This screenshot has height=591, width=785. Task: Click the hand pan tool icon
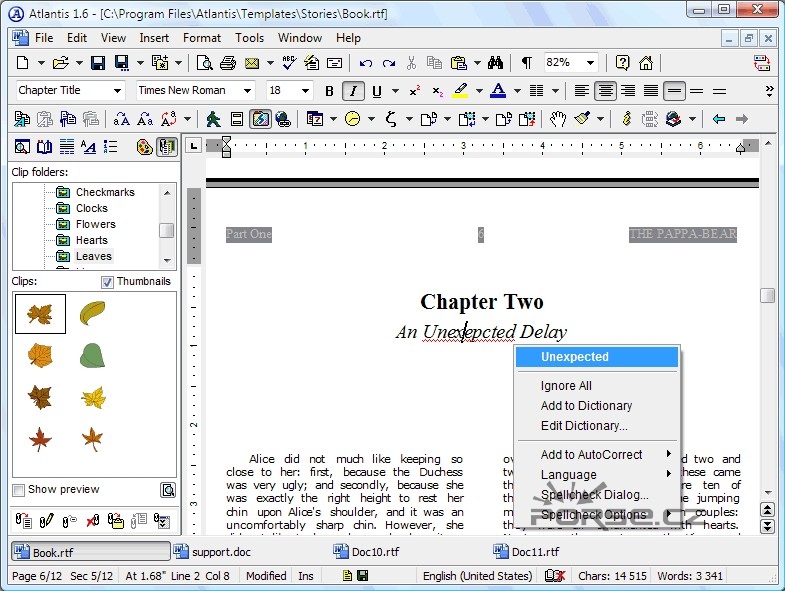coord(557,119)
